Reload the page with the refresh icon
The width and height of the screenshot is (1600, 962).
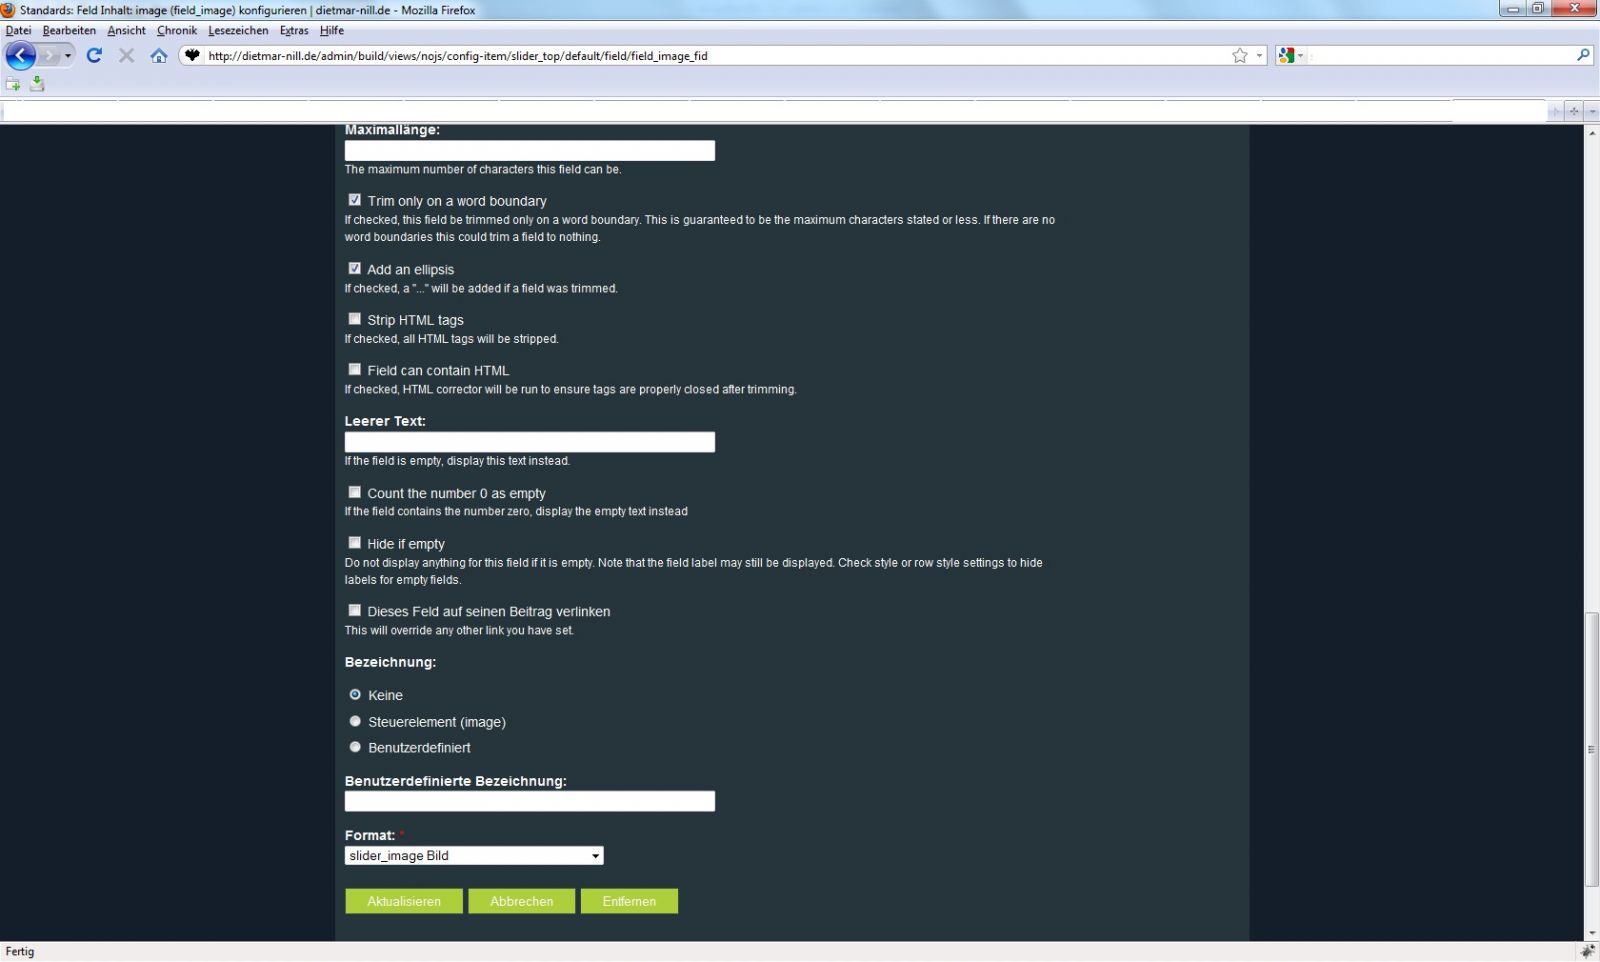tap(94, 56)
